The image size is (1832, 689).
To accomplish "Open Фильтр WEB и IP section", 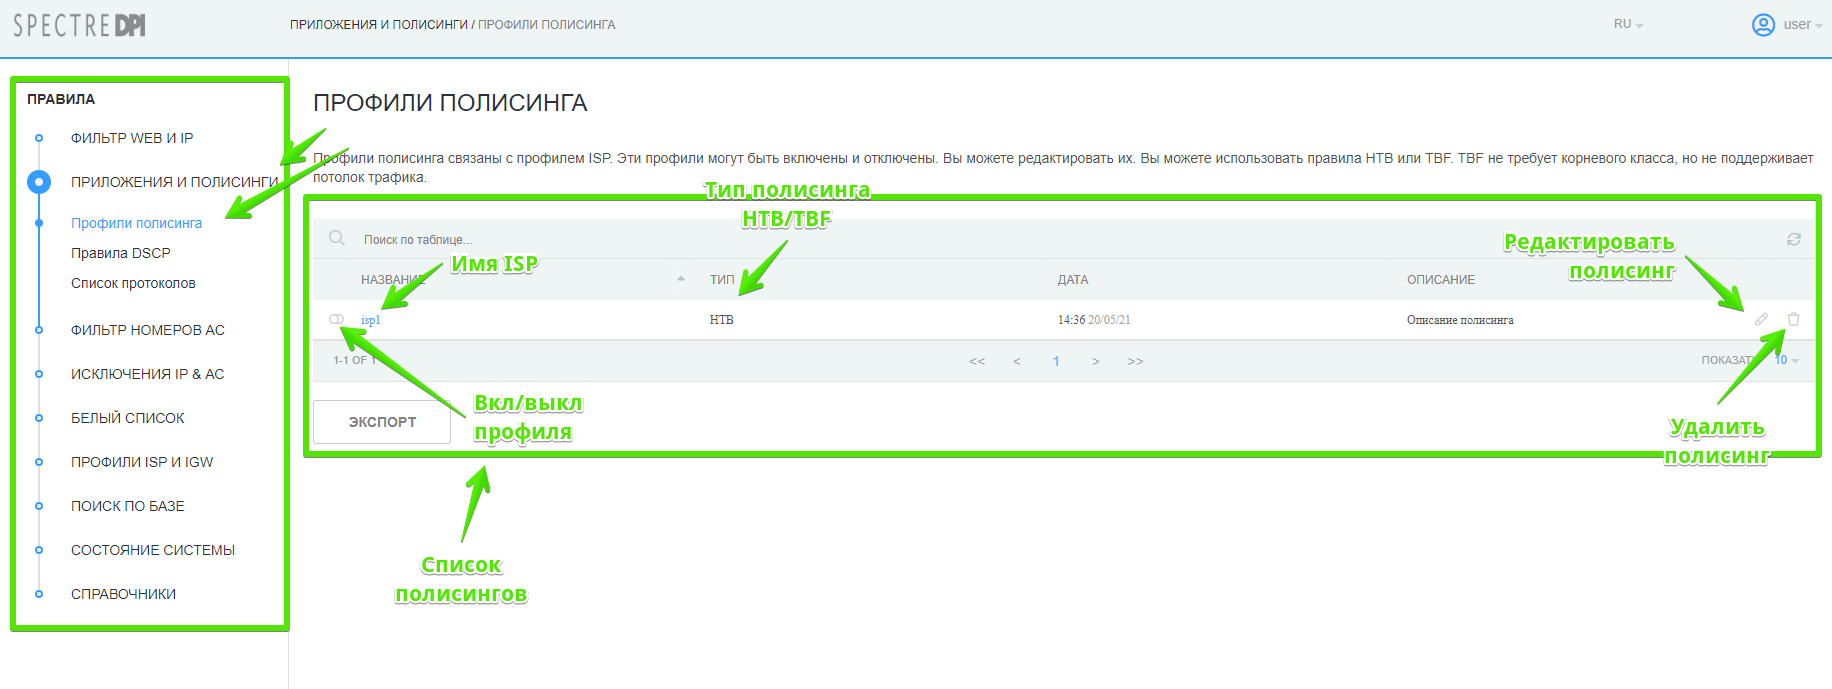I will (x=132, y=138).
